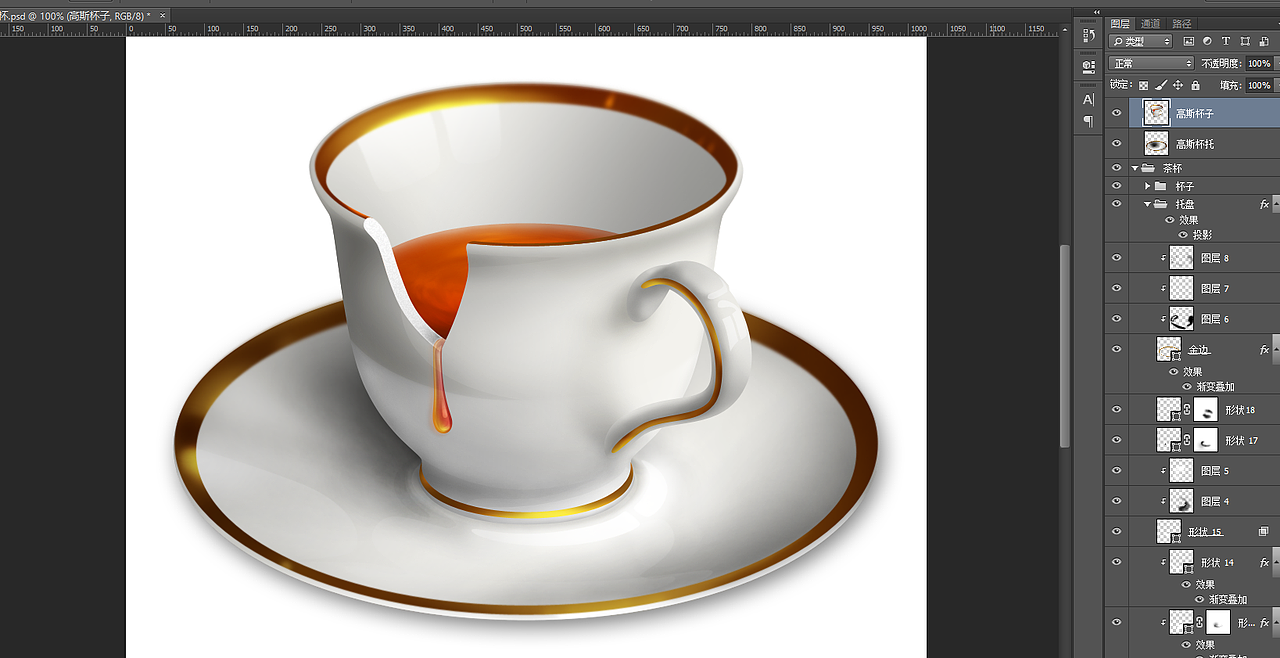Hide the 图层 7 layer
Screen dimensions: 1280x658
pos(1117,288)
